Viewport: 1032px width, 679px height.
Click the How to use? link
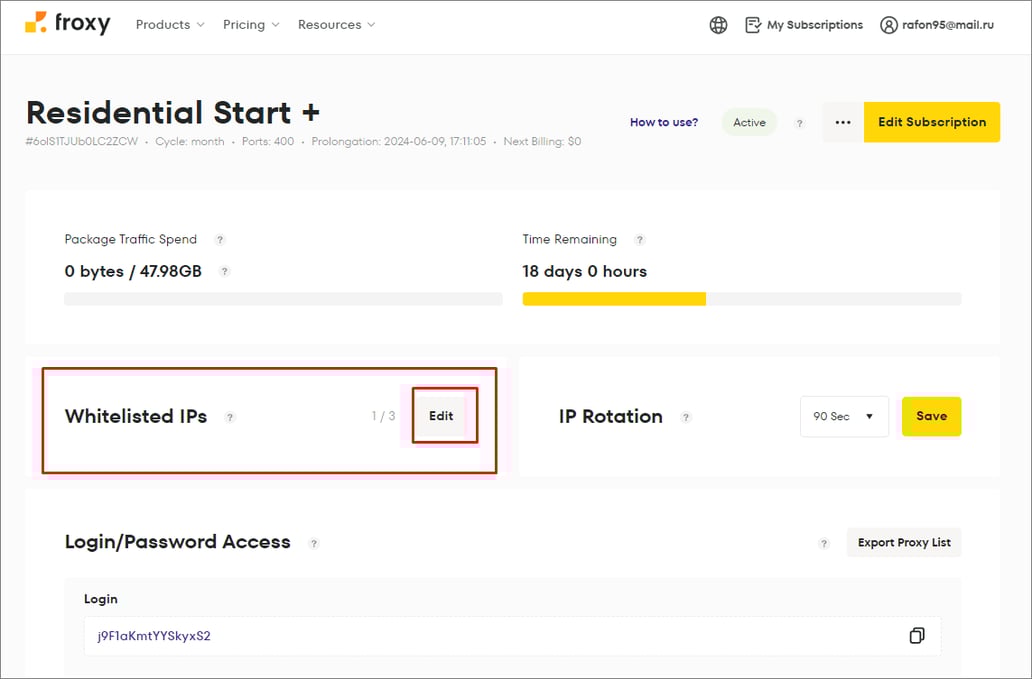(x=664, y=121)
